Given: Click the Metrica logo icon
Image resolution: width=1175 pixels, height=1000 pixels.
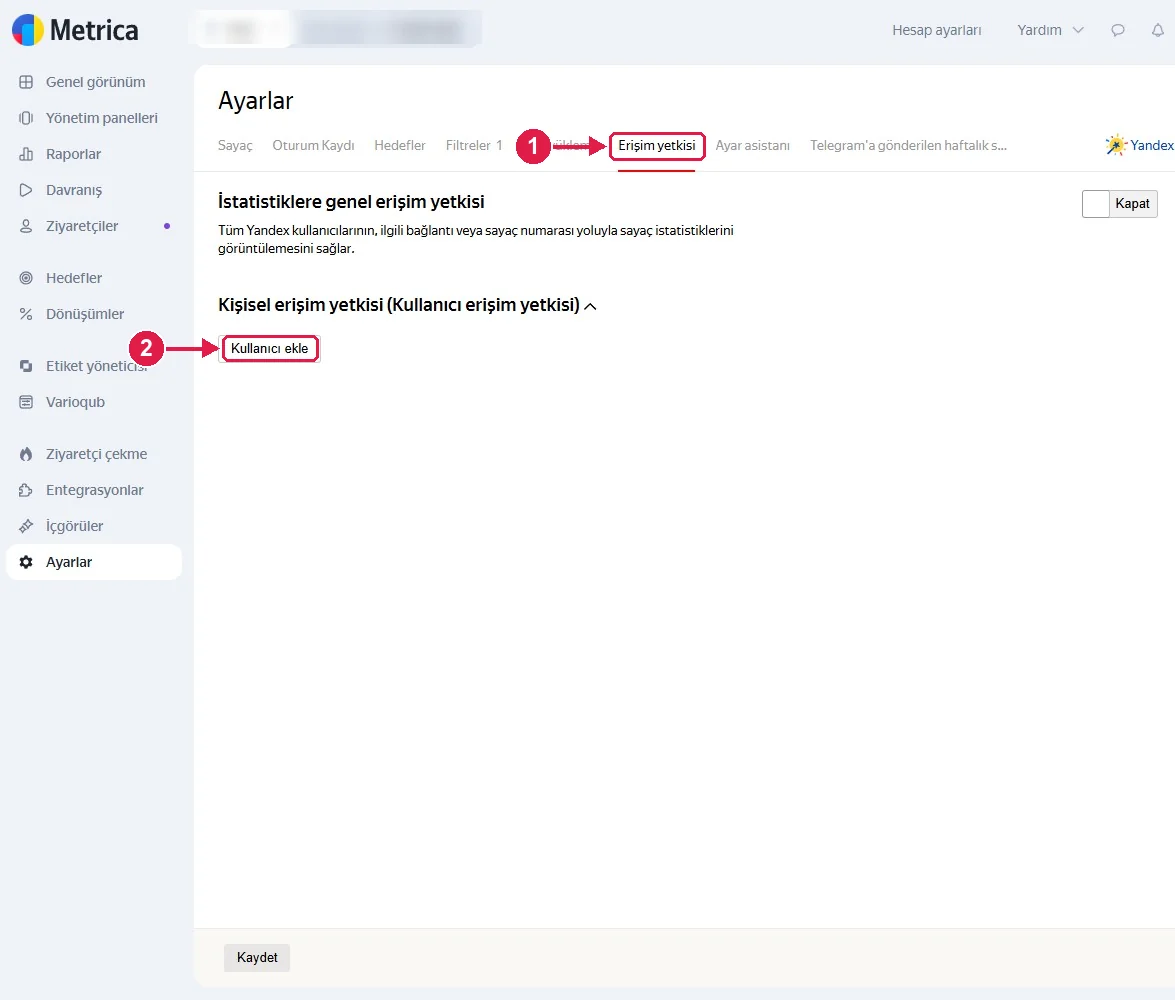Looking at the screenshot, I should click(28, 30).
